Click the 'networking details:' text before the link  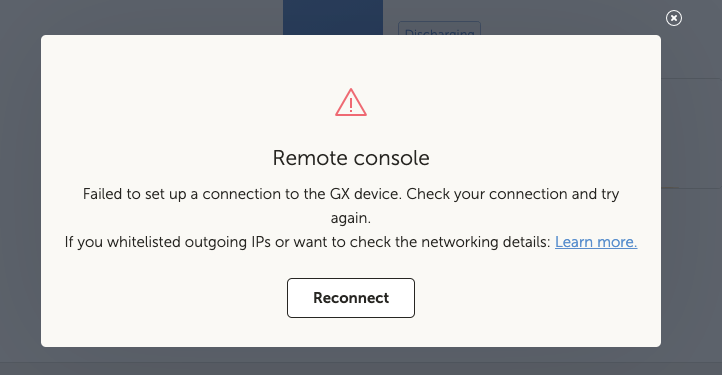pyautogui.click(x=486, y=242)
